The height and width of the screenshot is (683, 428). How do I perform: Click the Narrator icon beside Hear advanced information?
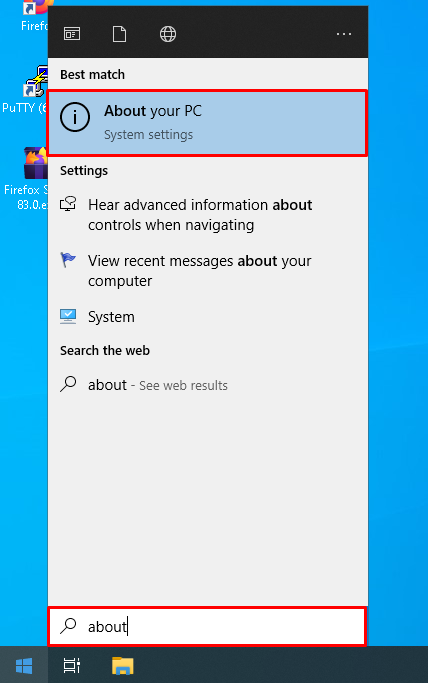click(68, 204)
